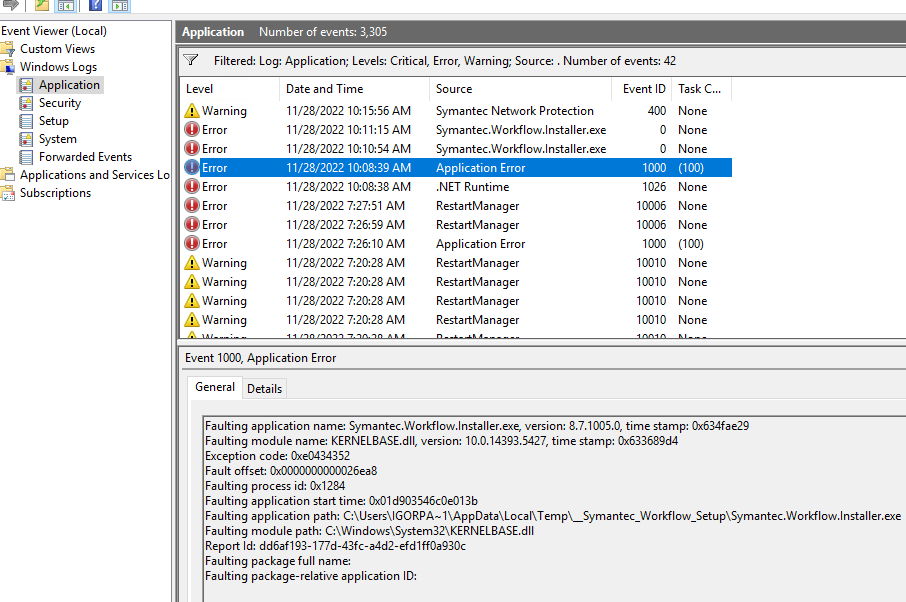Screen dimensions: 906x602
Task: Click the forward arrow toolbar icon
Action: click(x=11, y=5)
